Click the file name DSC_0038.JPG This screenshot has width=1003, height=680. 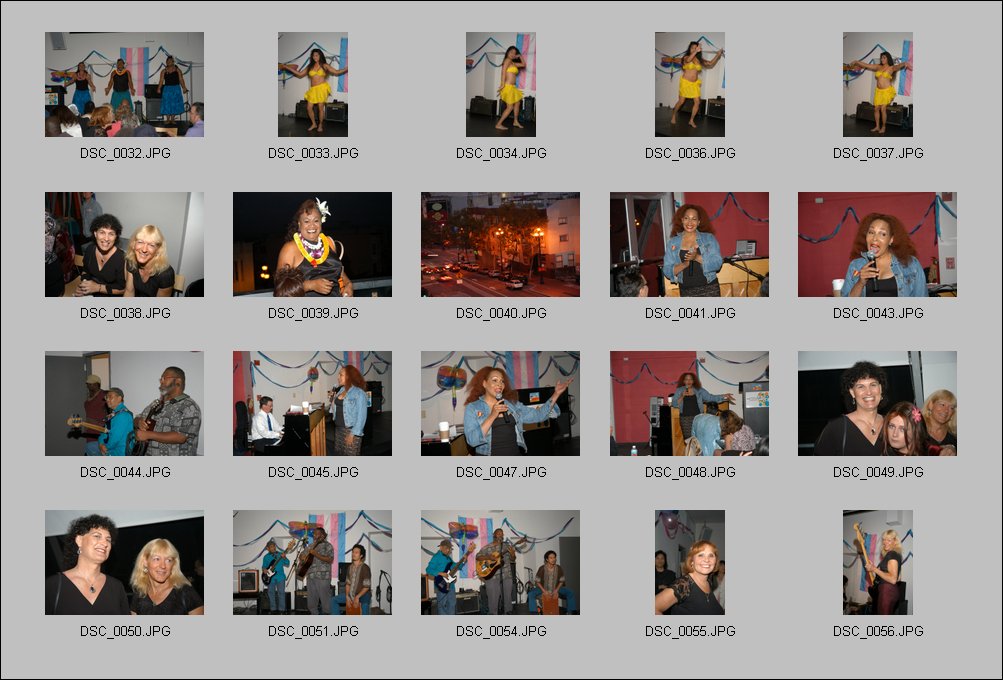[x=125, y=313]
